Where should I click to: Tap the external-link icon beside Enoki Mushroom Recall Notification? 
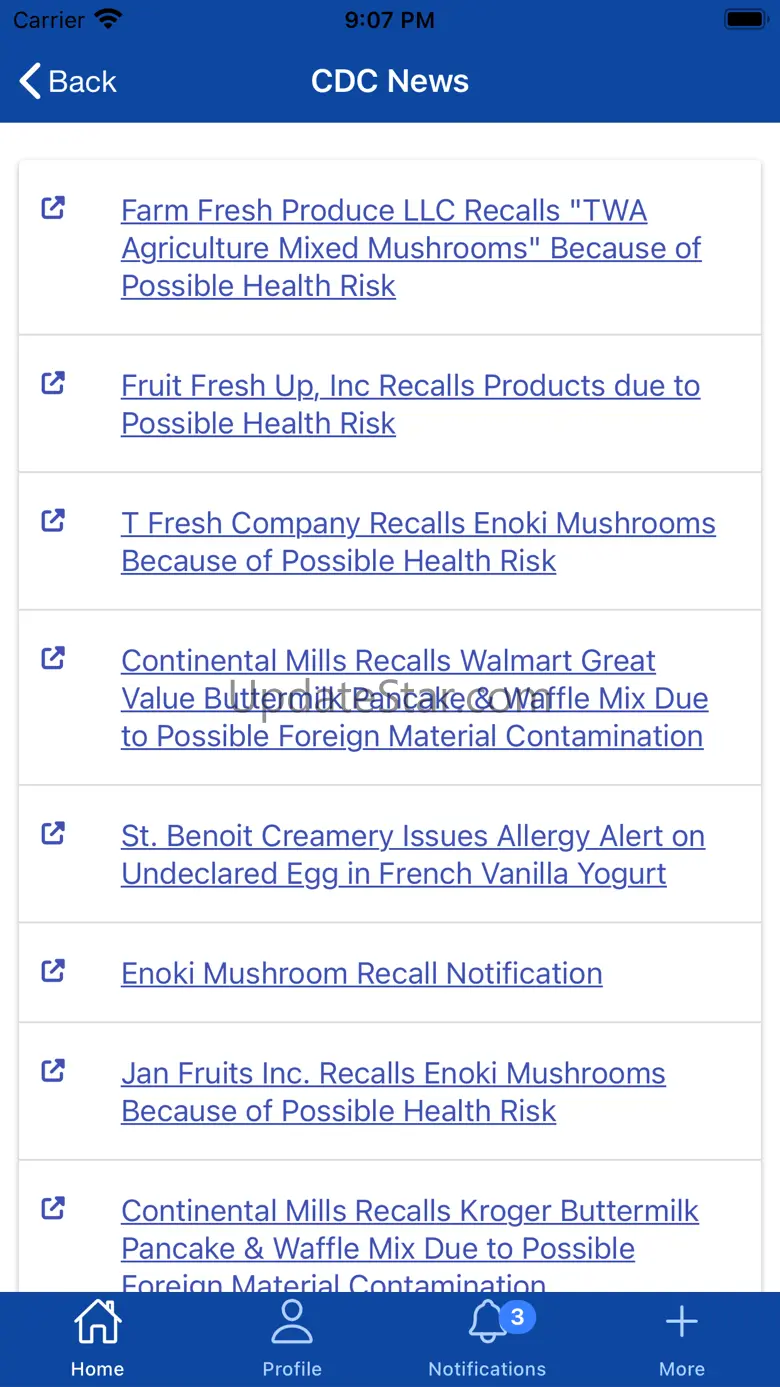coord(53,971)
